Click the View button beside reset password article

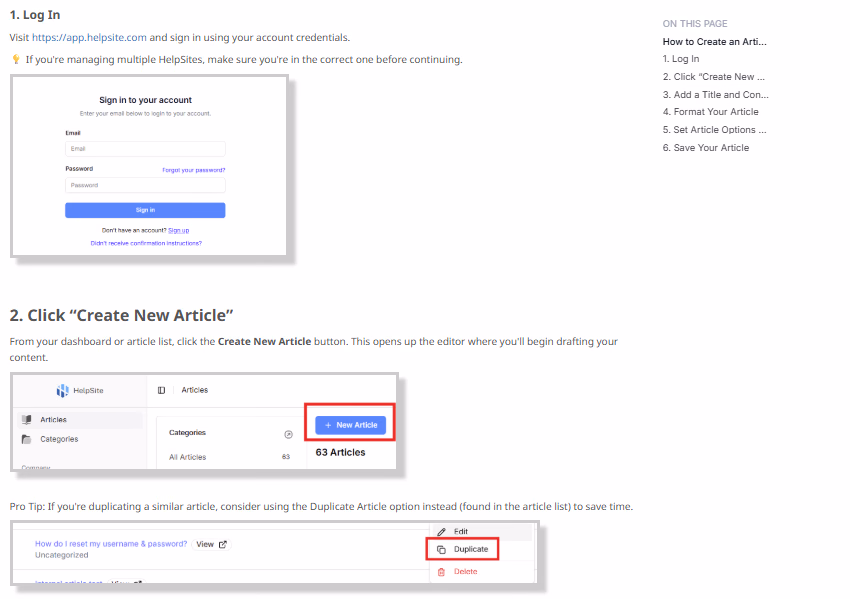coord(211,544)
